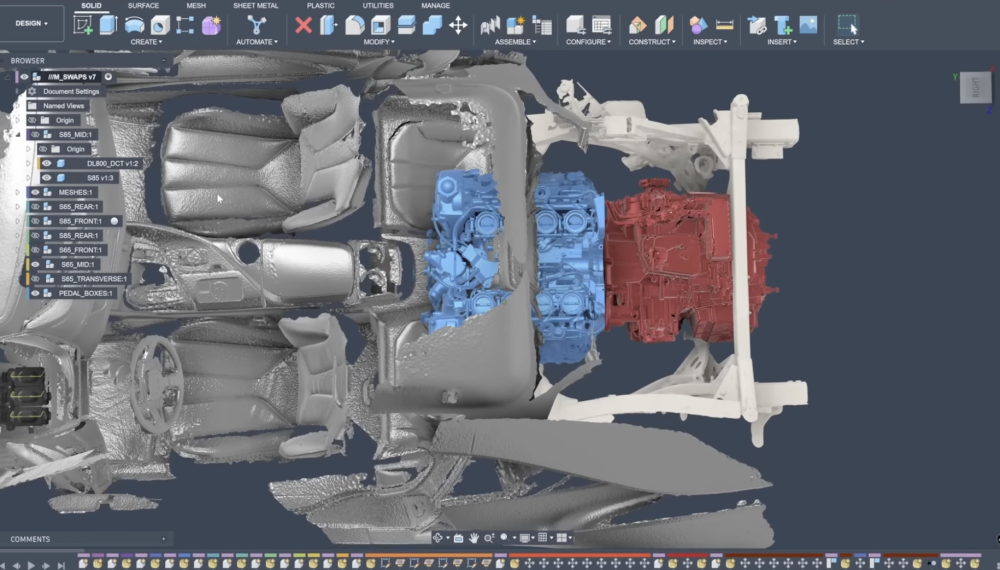Hide the MESHES:1 component

(x=35, y=192)
